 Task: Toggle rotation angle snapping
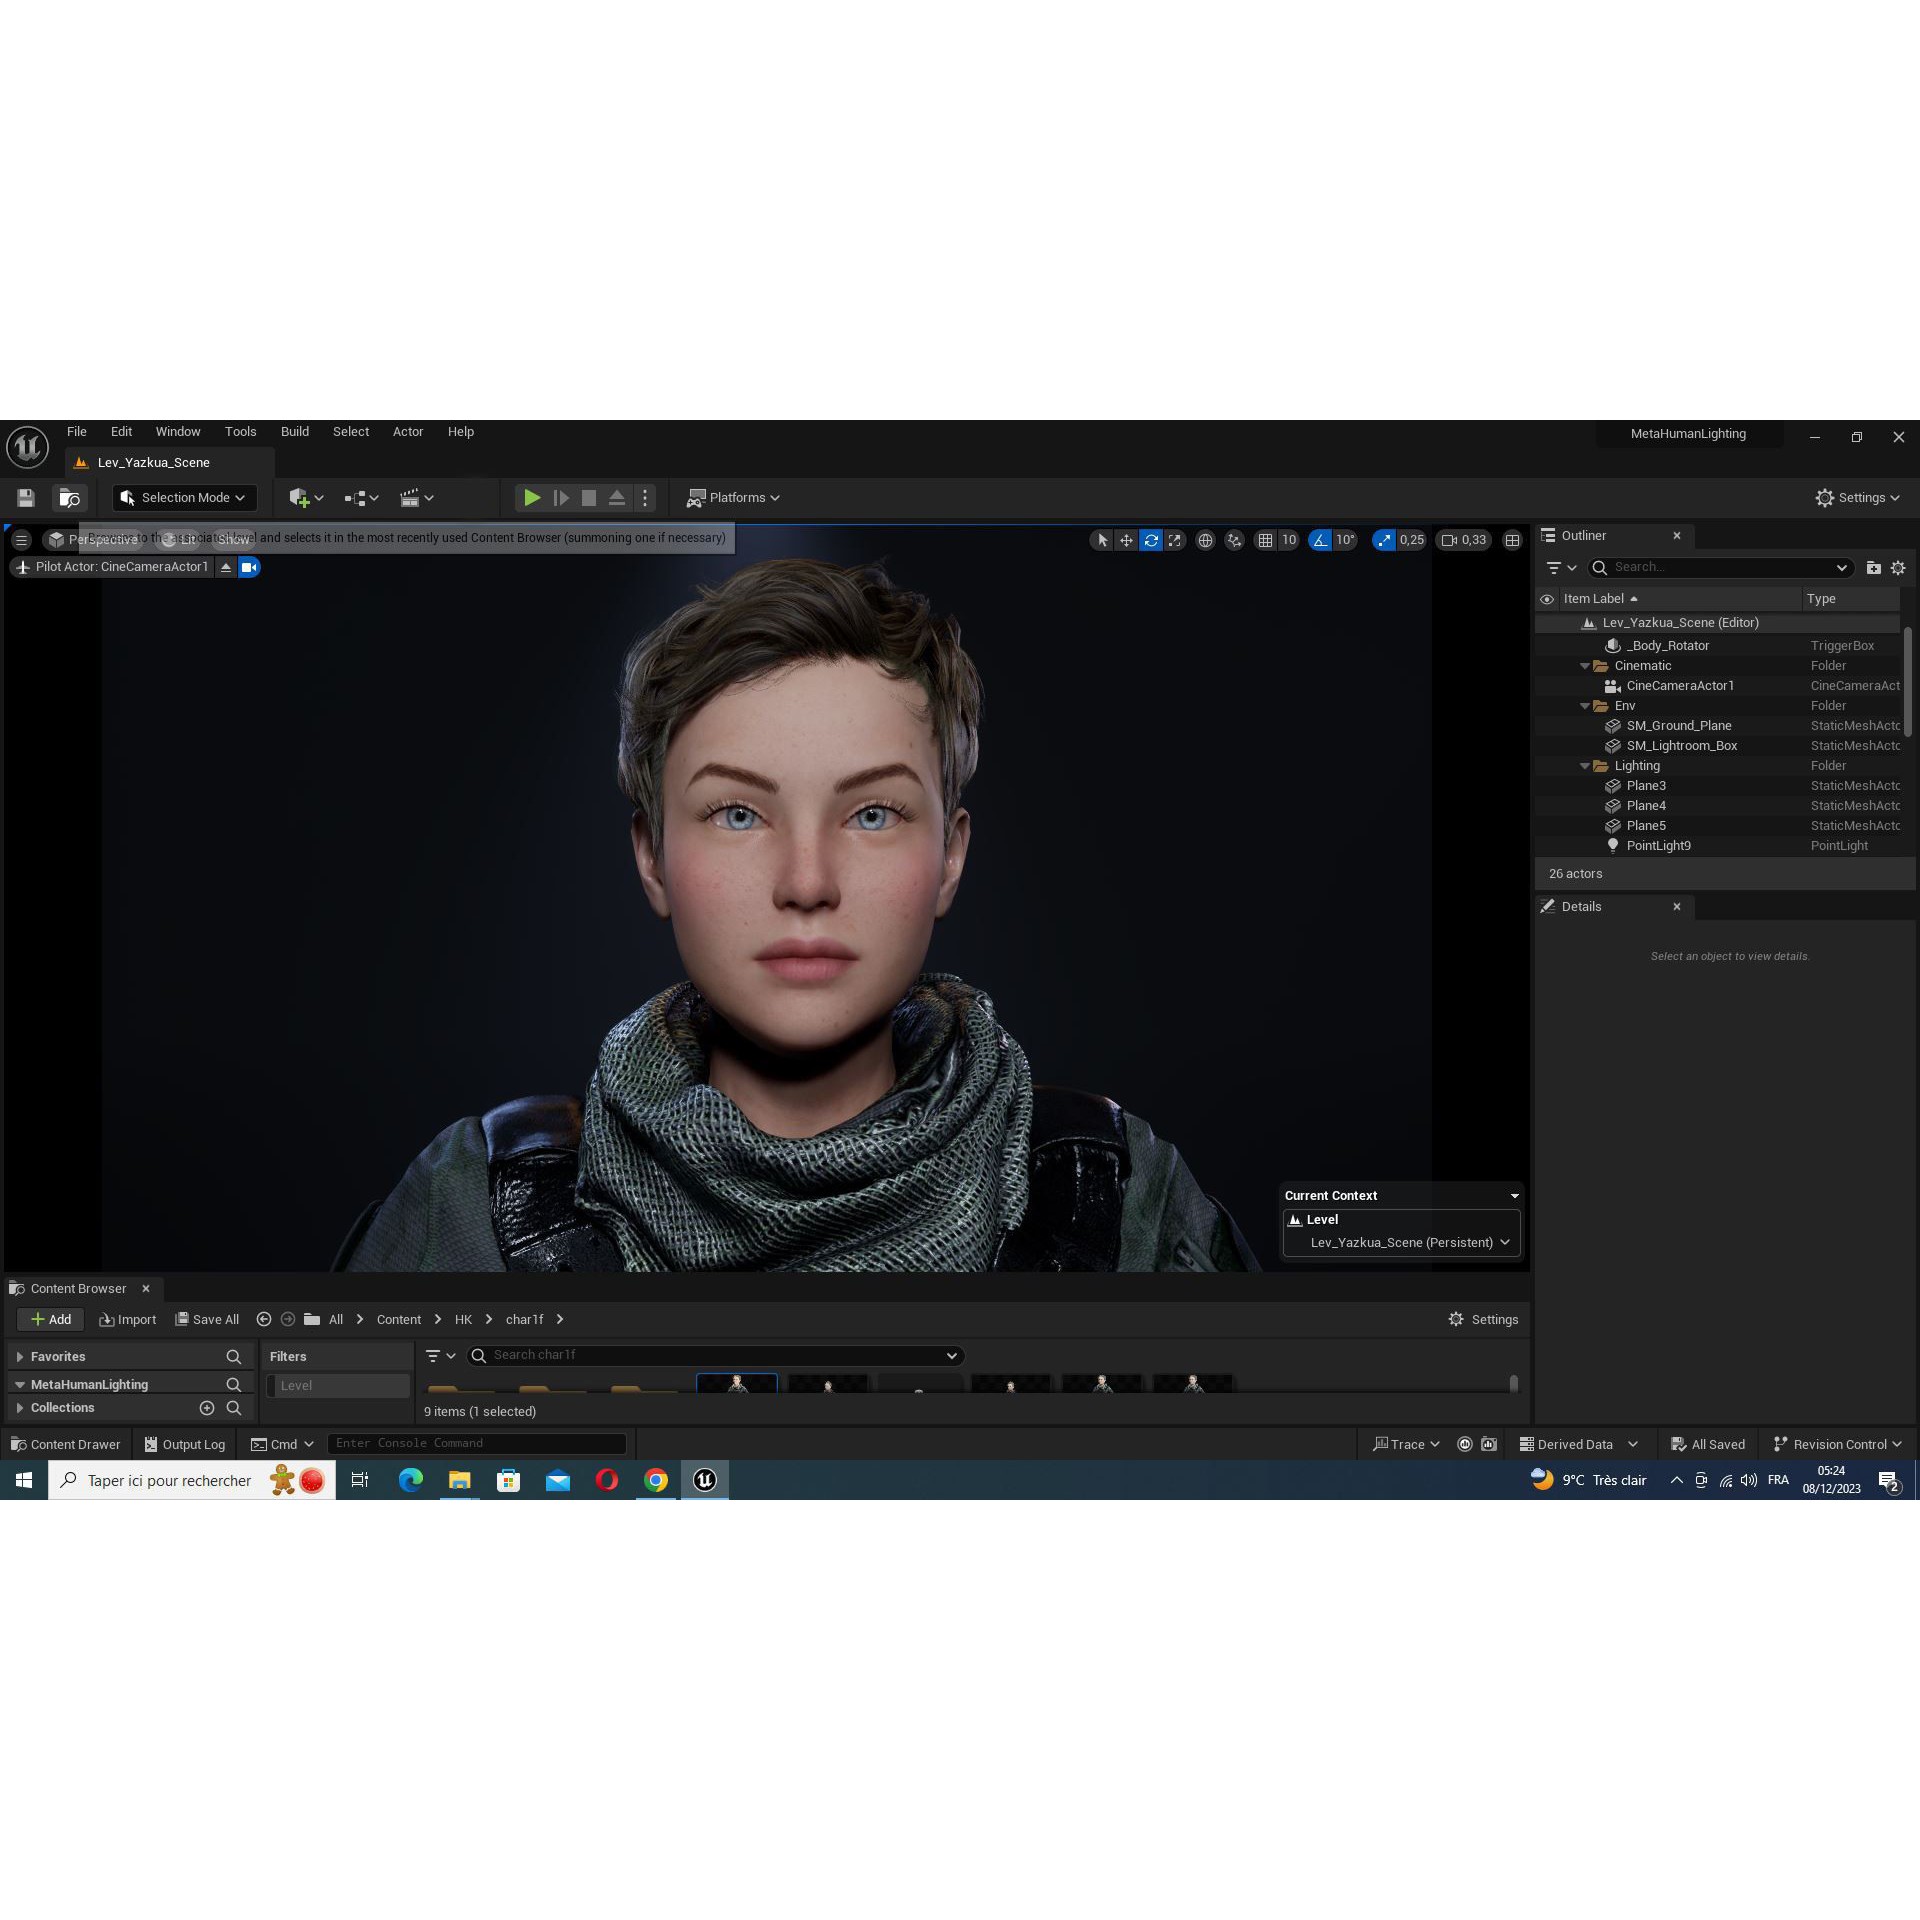tap(1320, 540)
